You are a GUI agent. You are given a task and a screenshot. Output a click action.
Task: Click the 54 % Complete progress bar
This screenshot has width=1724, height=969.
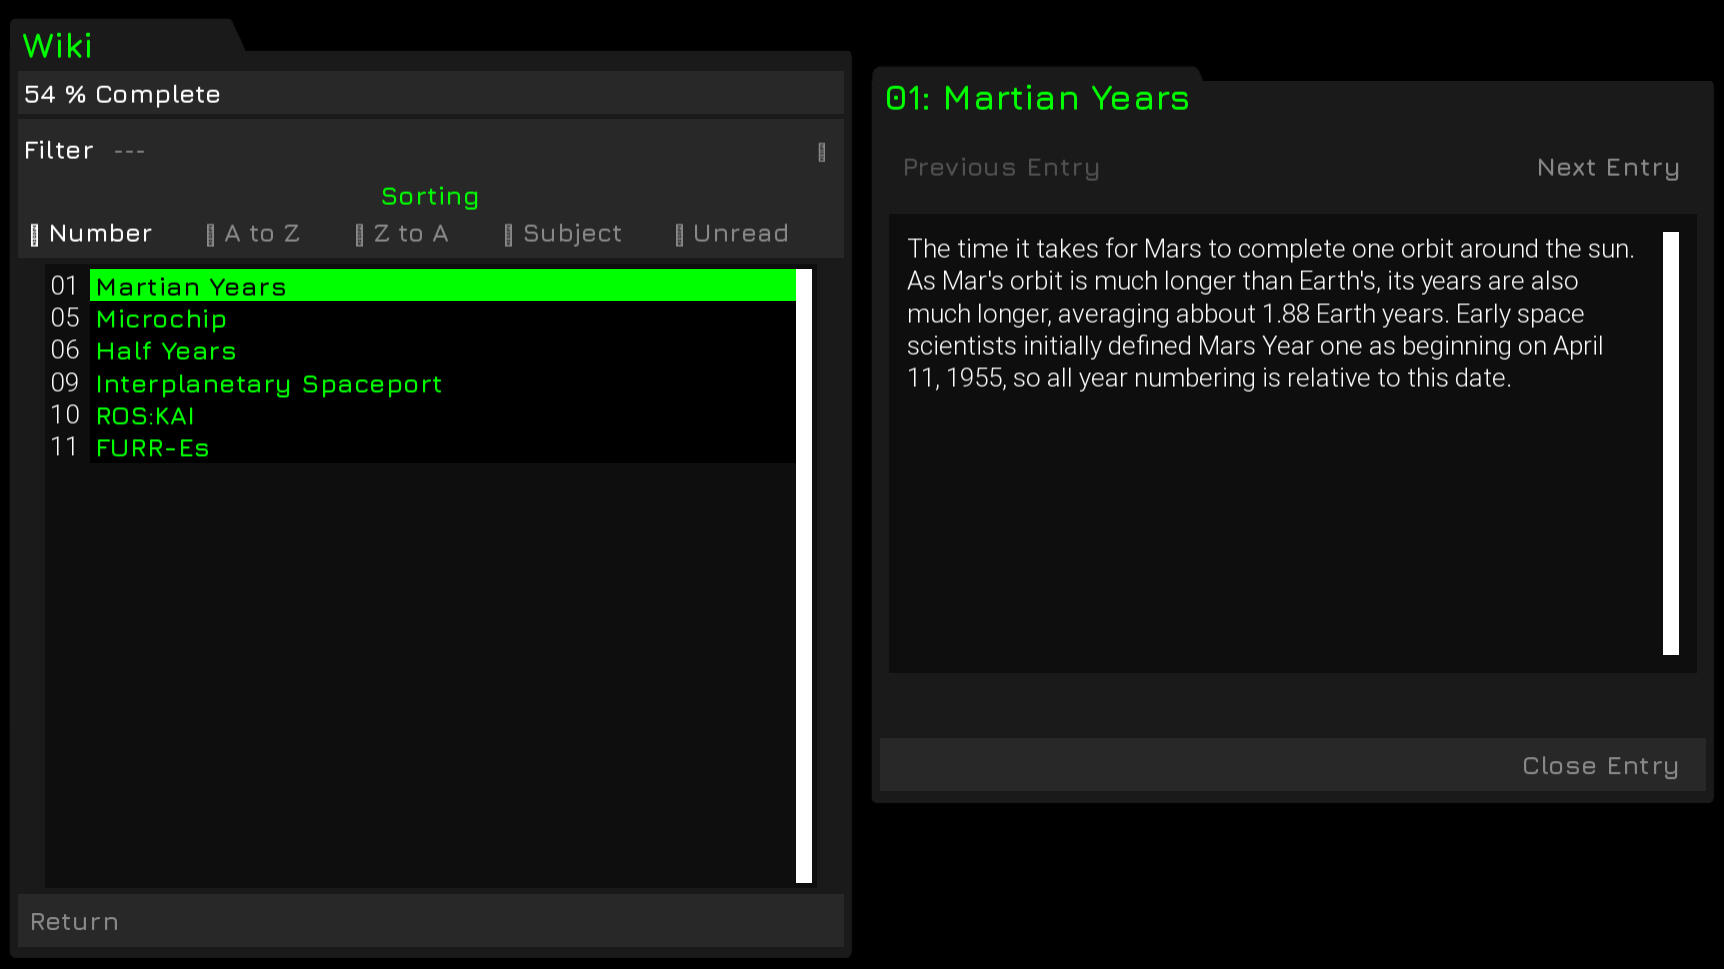430,94
